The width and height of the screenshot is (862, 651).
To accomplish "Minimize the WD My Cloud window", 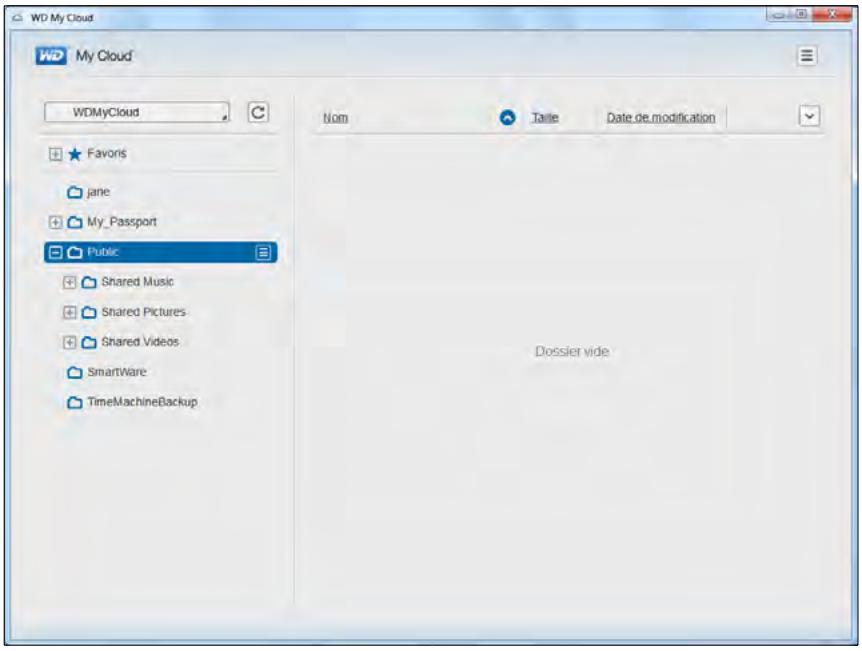I will pos(778,15).
